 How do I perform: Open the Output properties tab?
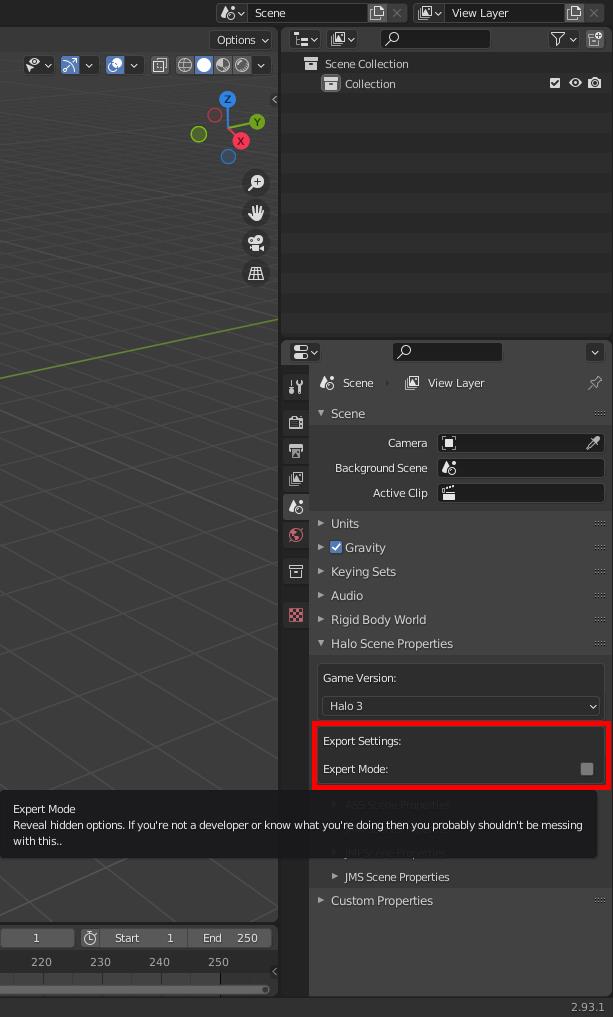click(x=296, y=450)
